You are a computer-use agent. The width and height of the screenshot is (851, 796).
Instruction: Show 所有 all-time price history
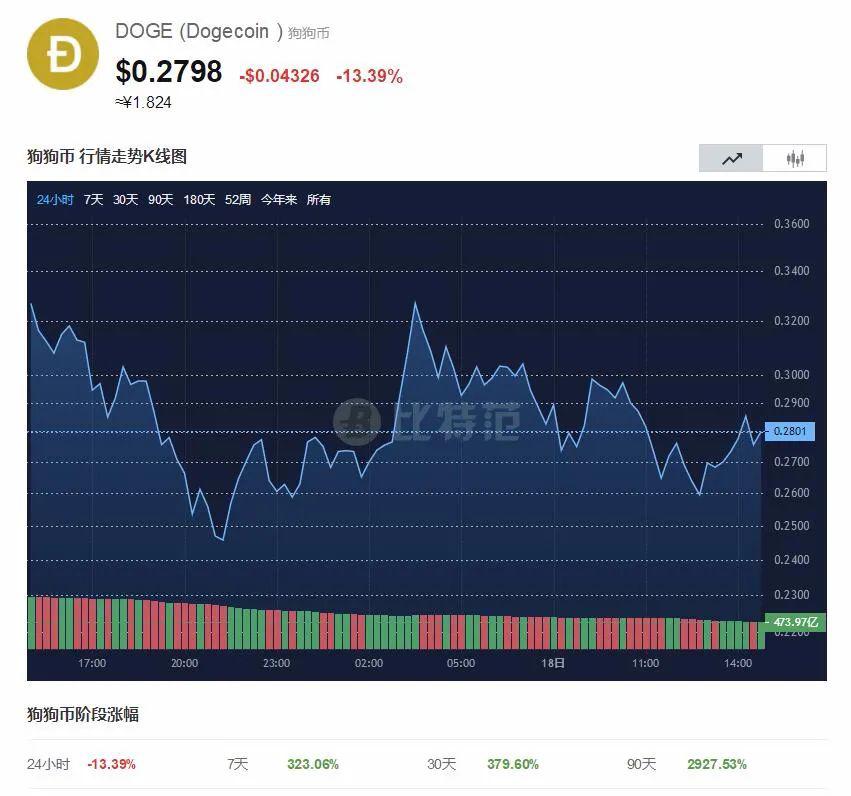coord(318,200)
